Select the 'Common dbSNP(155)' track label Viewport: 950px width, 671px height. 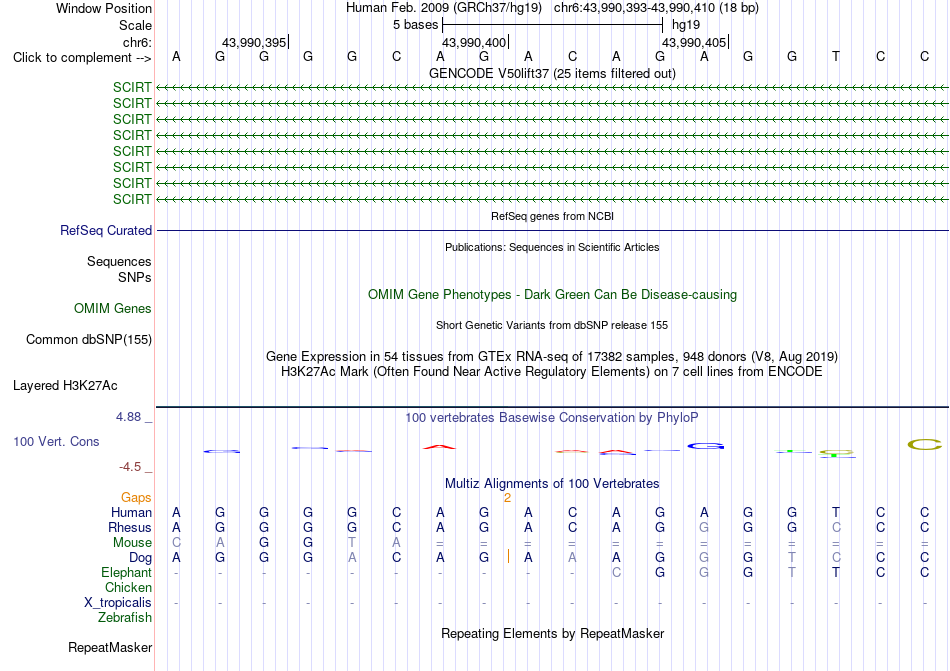(x=89, y=340)
